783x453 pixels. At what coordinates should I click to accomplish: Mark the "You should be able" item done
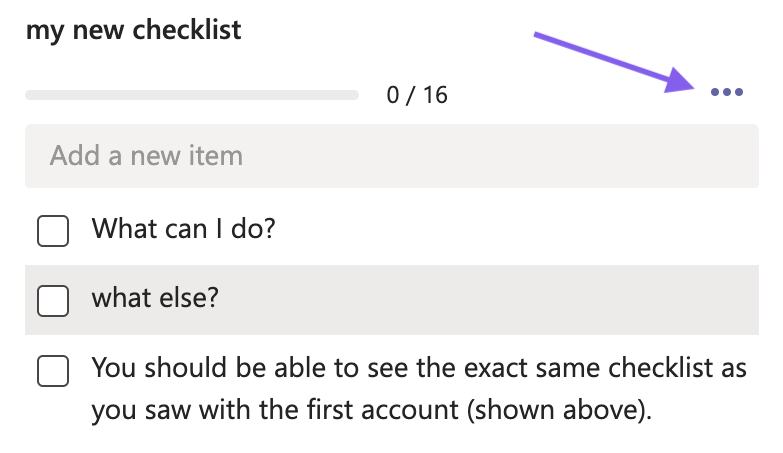click(x=53, y=372)
